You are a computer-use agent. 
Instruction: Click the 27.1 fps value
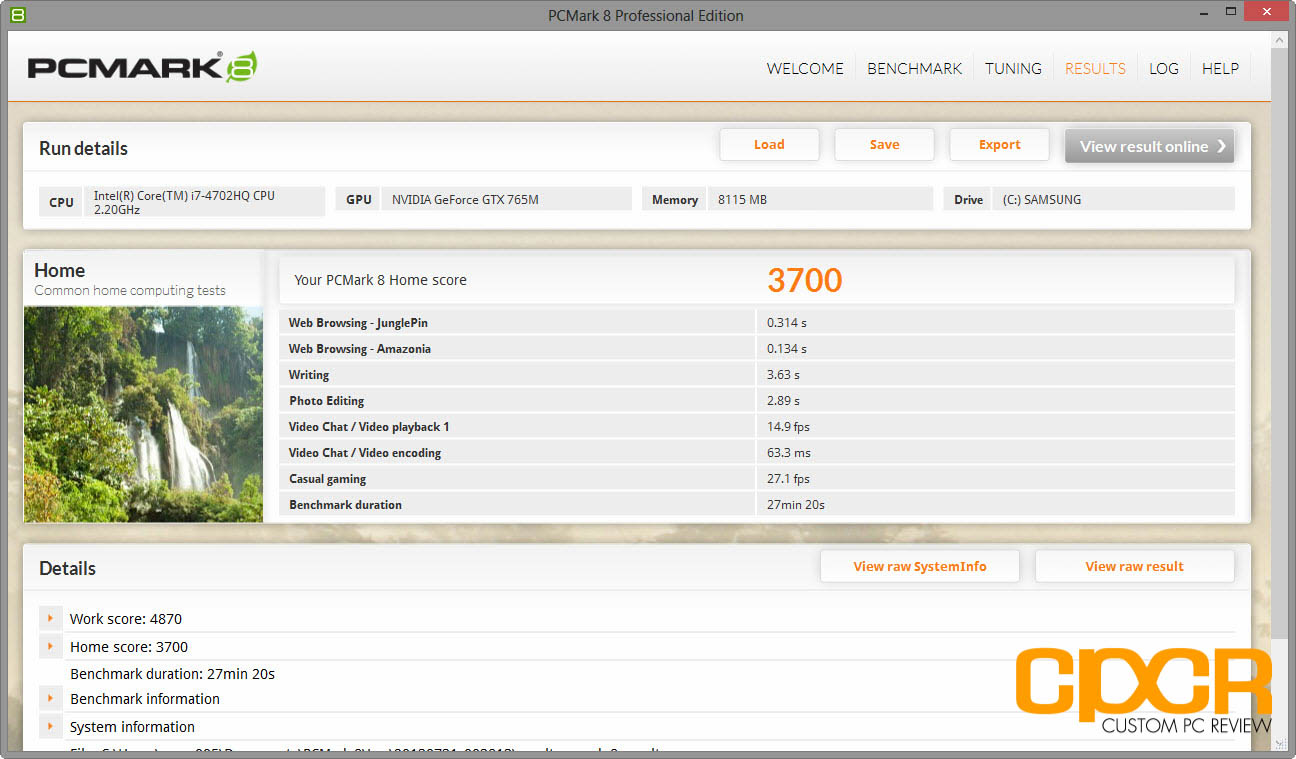[788, 479]
